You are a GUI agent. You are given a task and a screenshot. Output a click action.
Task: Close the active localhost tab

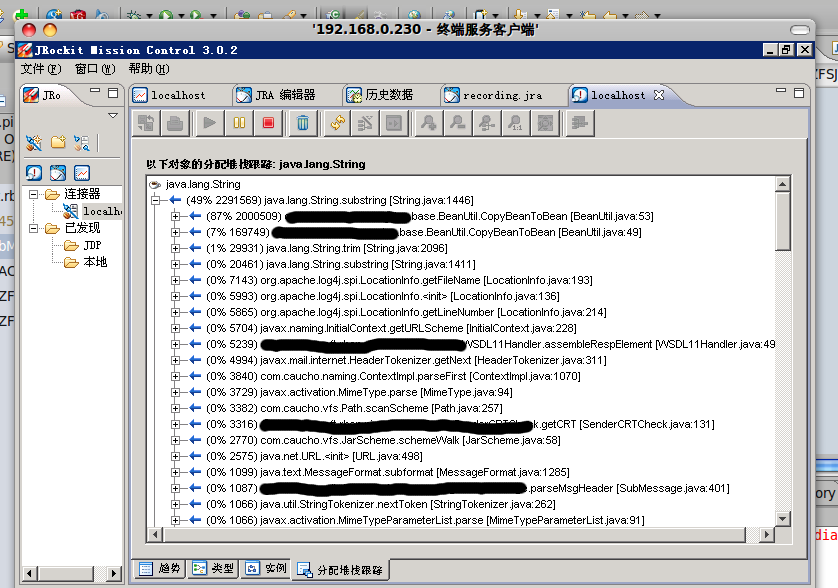(x=659, y=95)
